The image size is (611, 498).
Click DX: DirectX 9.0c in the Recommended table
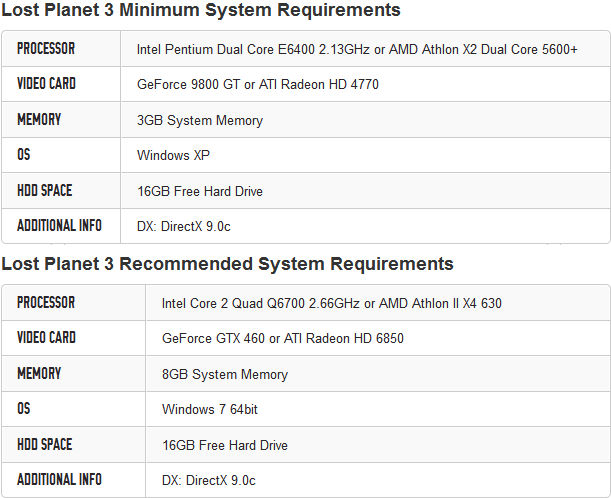pyautogui.click(x=208, y=480)
